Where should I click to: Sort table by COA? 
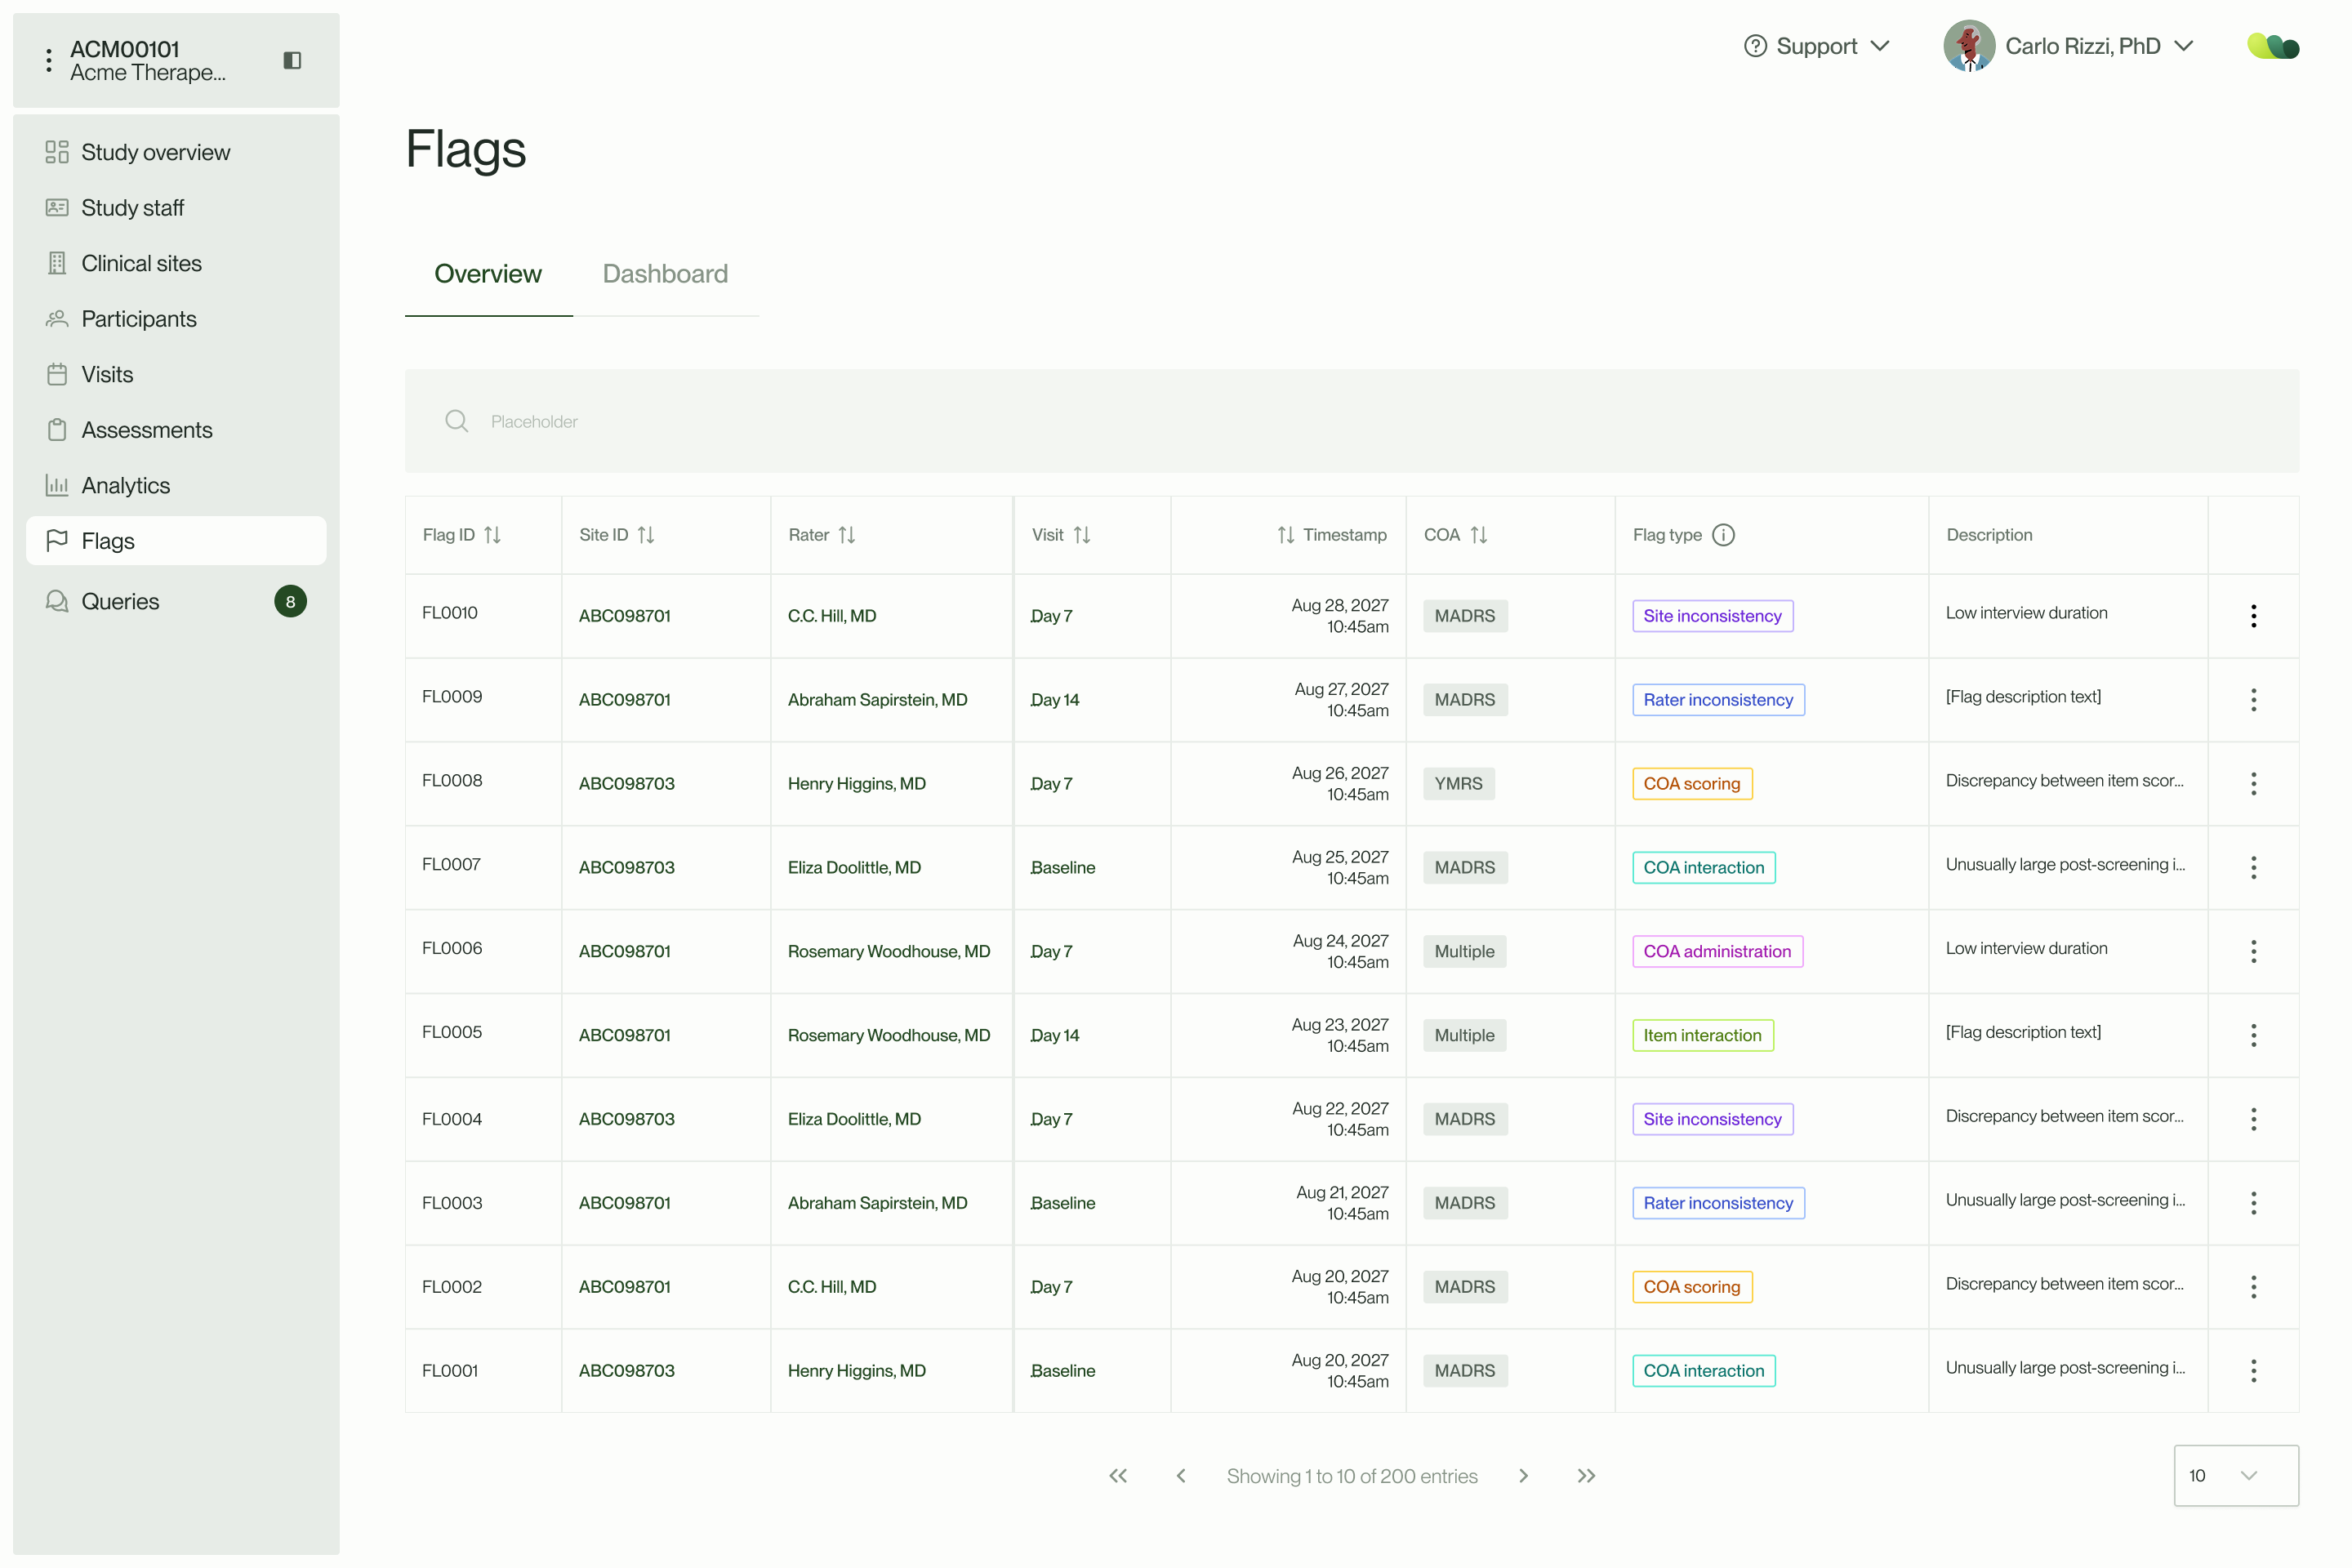coord(1479,535)
